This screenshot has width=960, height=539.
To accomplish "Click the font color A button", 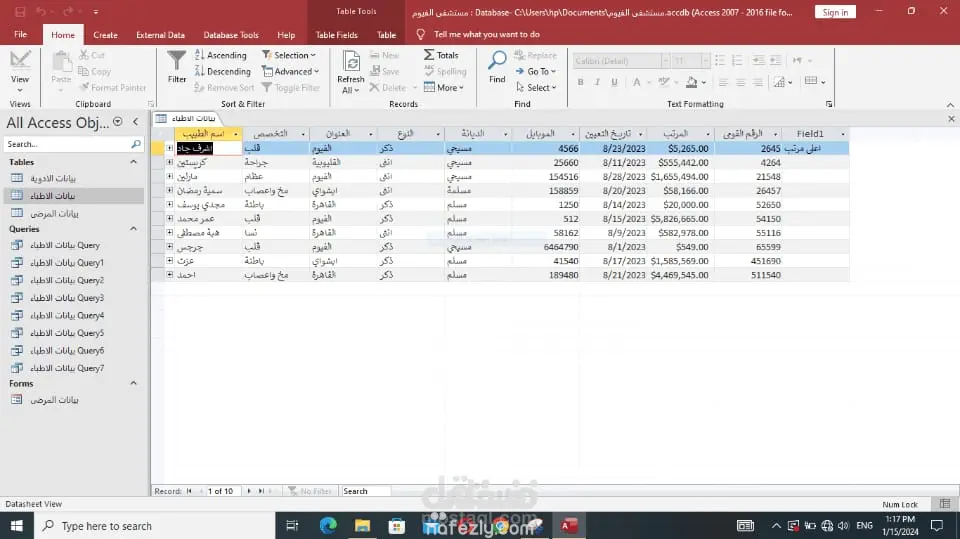I will 637,81.
